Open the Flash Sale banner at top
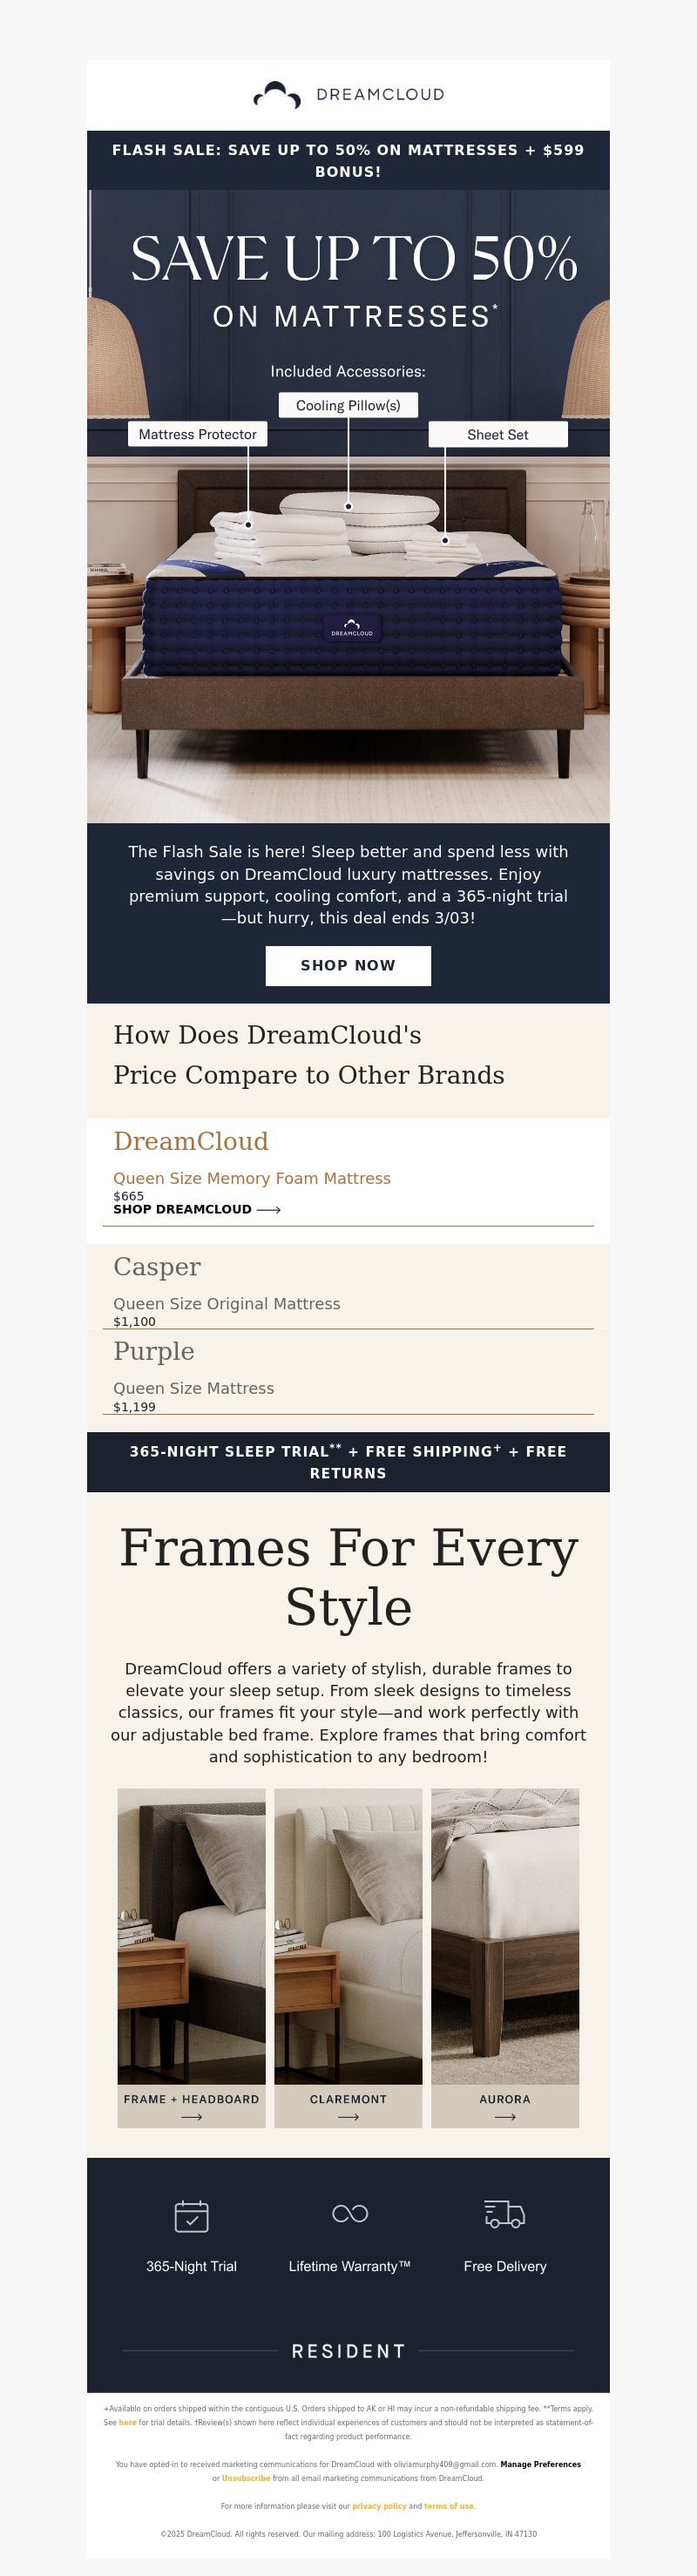This screenshot has height=2576, width=697. (348, 160)
